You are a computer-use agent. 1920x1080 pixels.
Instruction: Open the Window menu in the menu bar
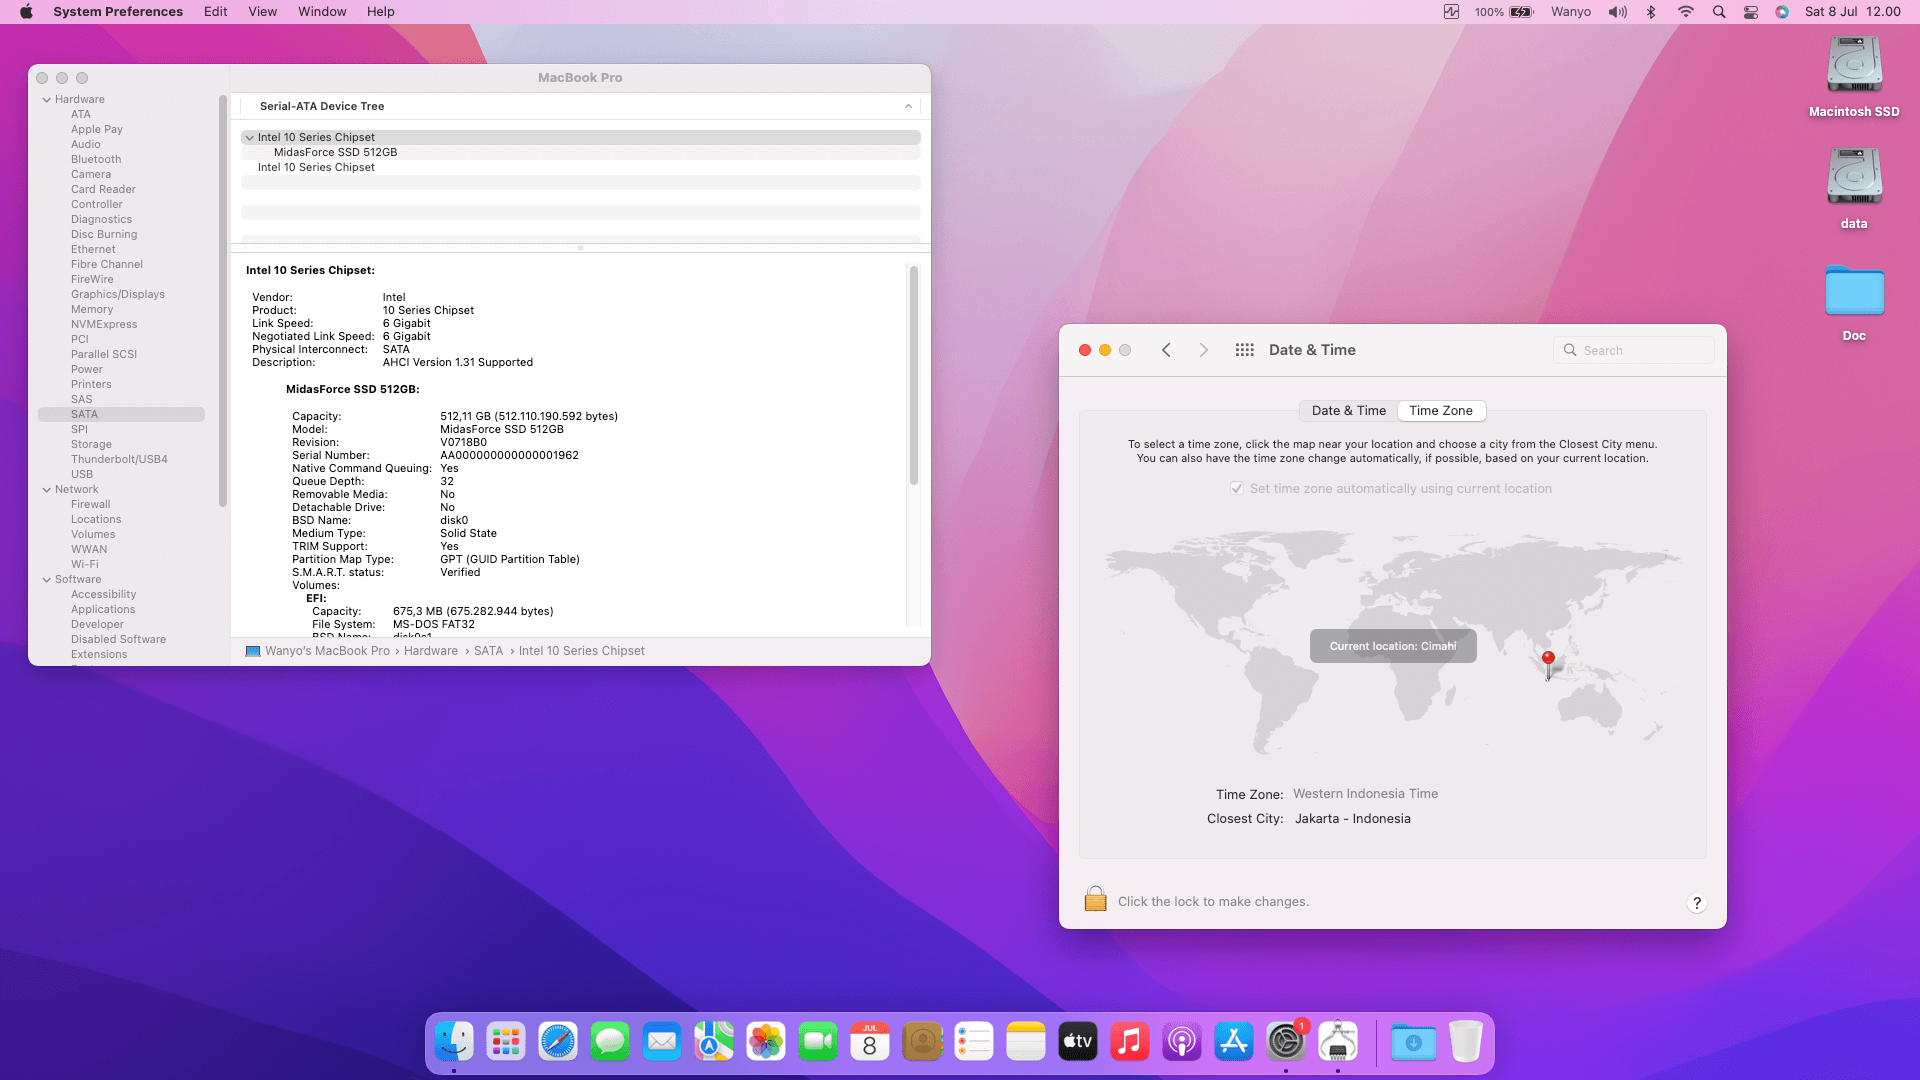pos(322,12)
